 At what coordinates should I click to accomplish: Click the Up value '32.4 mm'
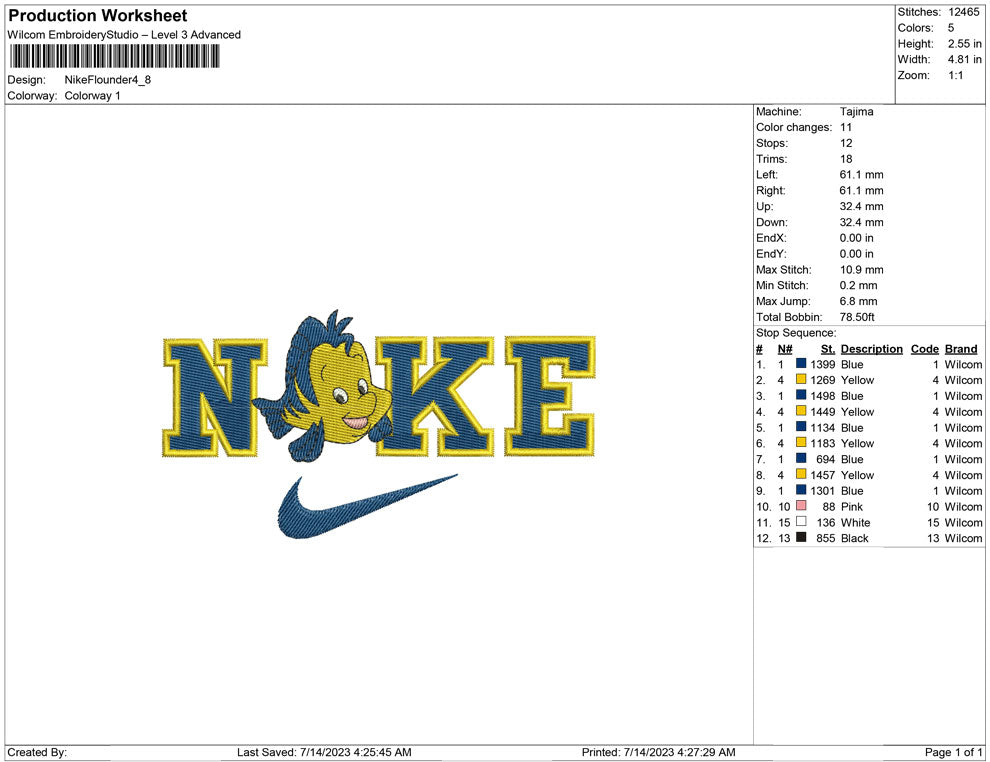(x=861, y=206)
